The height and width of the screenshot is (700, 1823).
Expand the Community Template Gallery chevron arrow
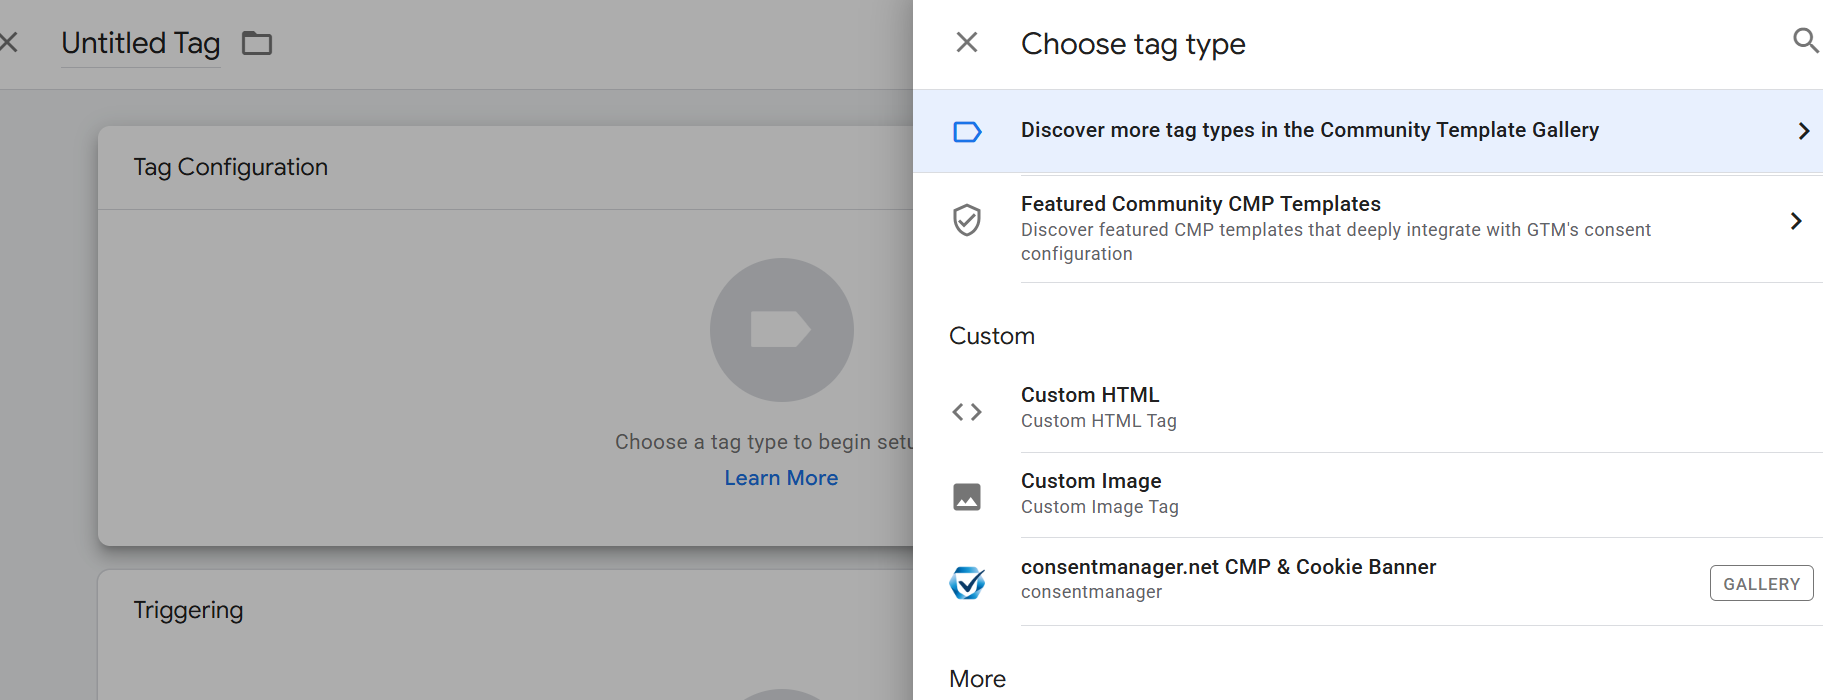point(1804,131)
